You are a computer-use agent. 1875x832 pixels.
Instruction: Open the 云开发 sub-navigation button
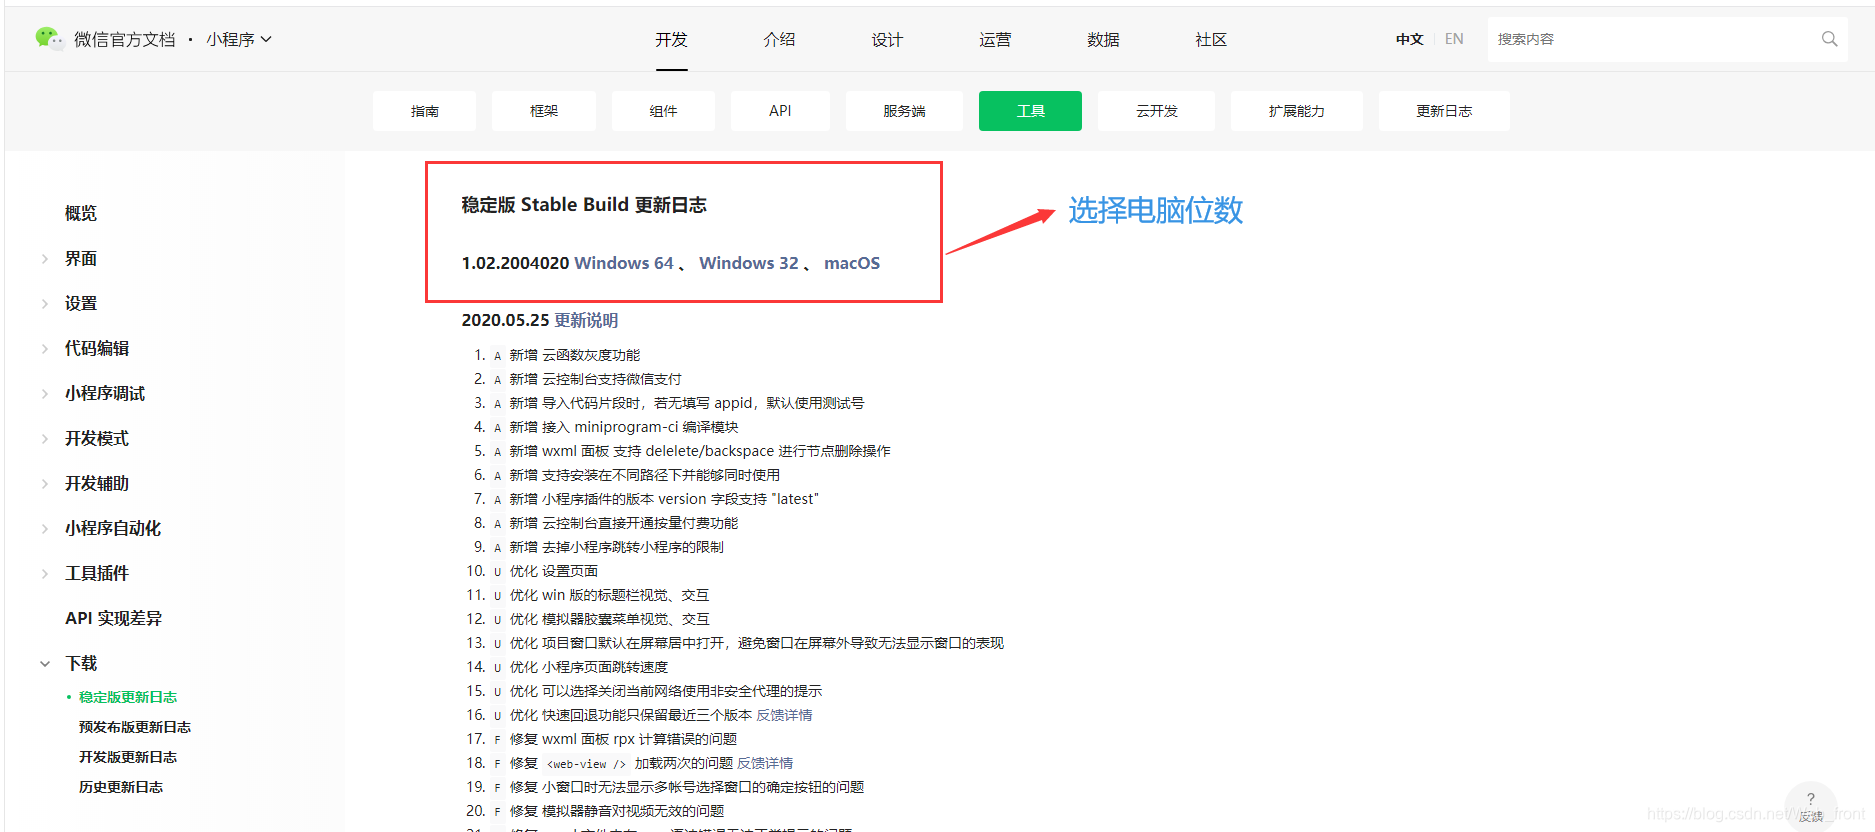pos(1156,111)
